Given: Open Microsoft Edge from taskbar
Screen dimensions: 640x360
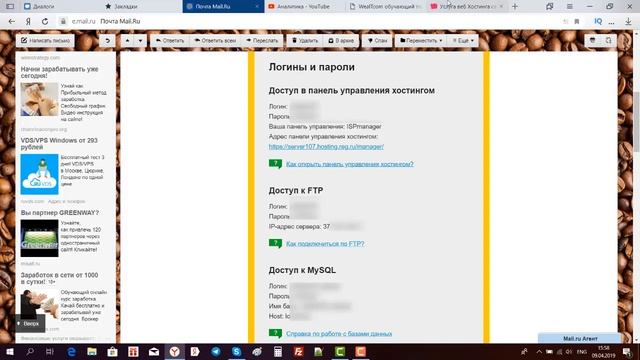Looking at the screenshot, I should 71,351.
